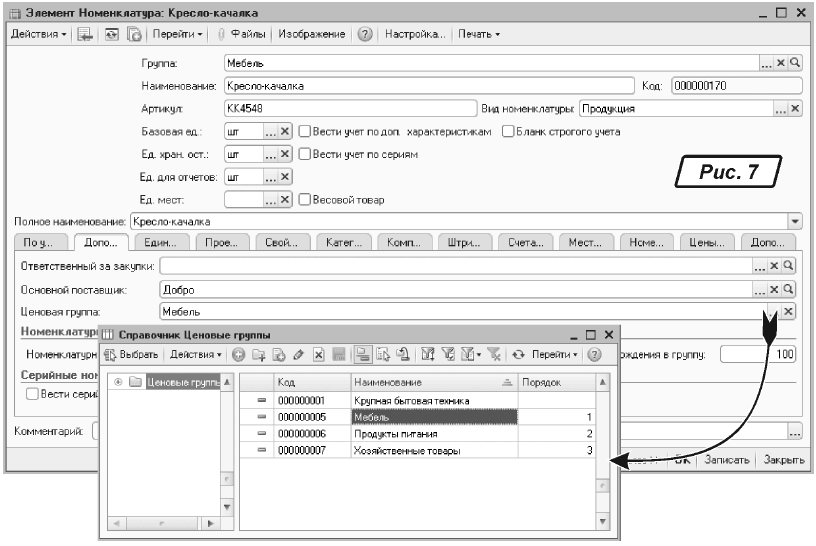Image resolution: width=816 pixels, height=546 pixels.
Task: Expand the Ценовые группы tree node
Action: 121,382
